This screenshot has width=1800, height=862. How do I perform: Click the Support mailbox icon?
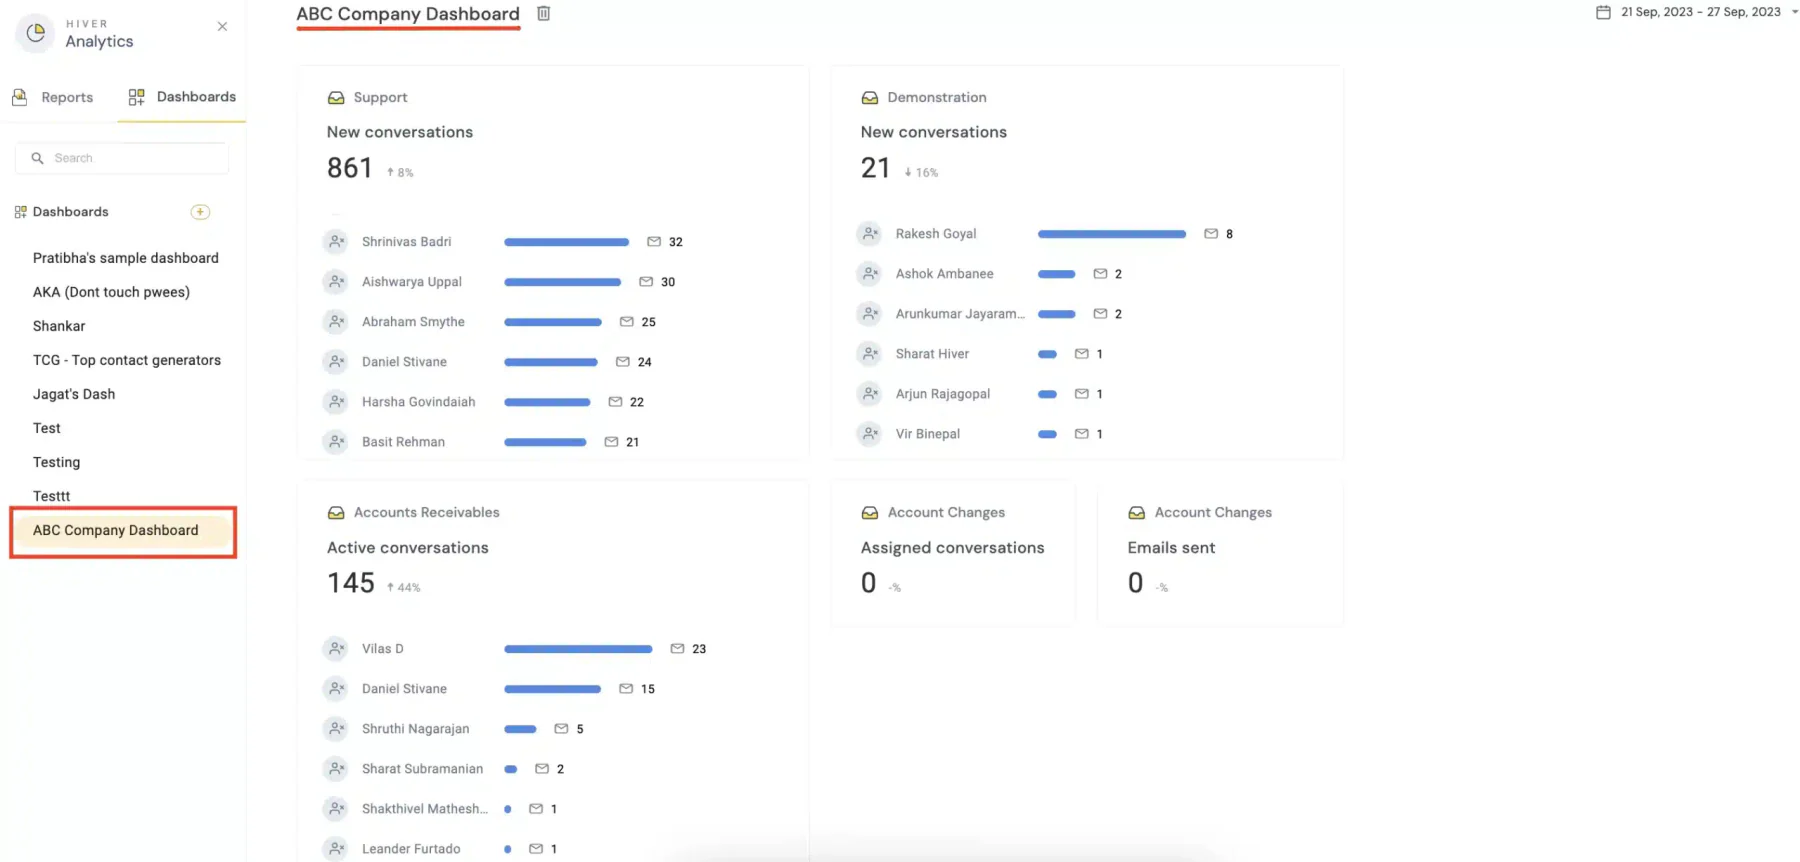point(336,98)
